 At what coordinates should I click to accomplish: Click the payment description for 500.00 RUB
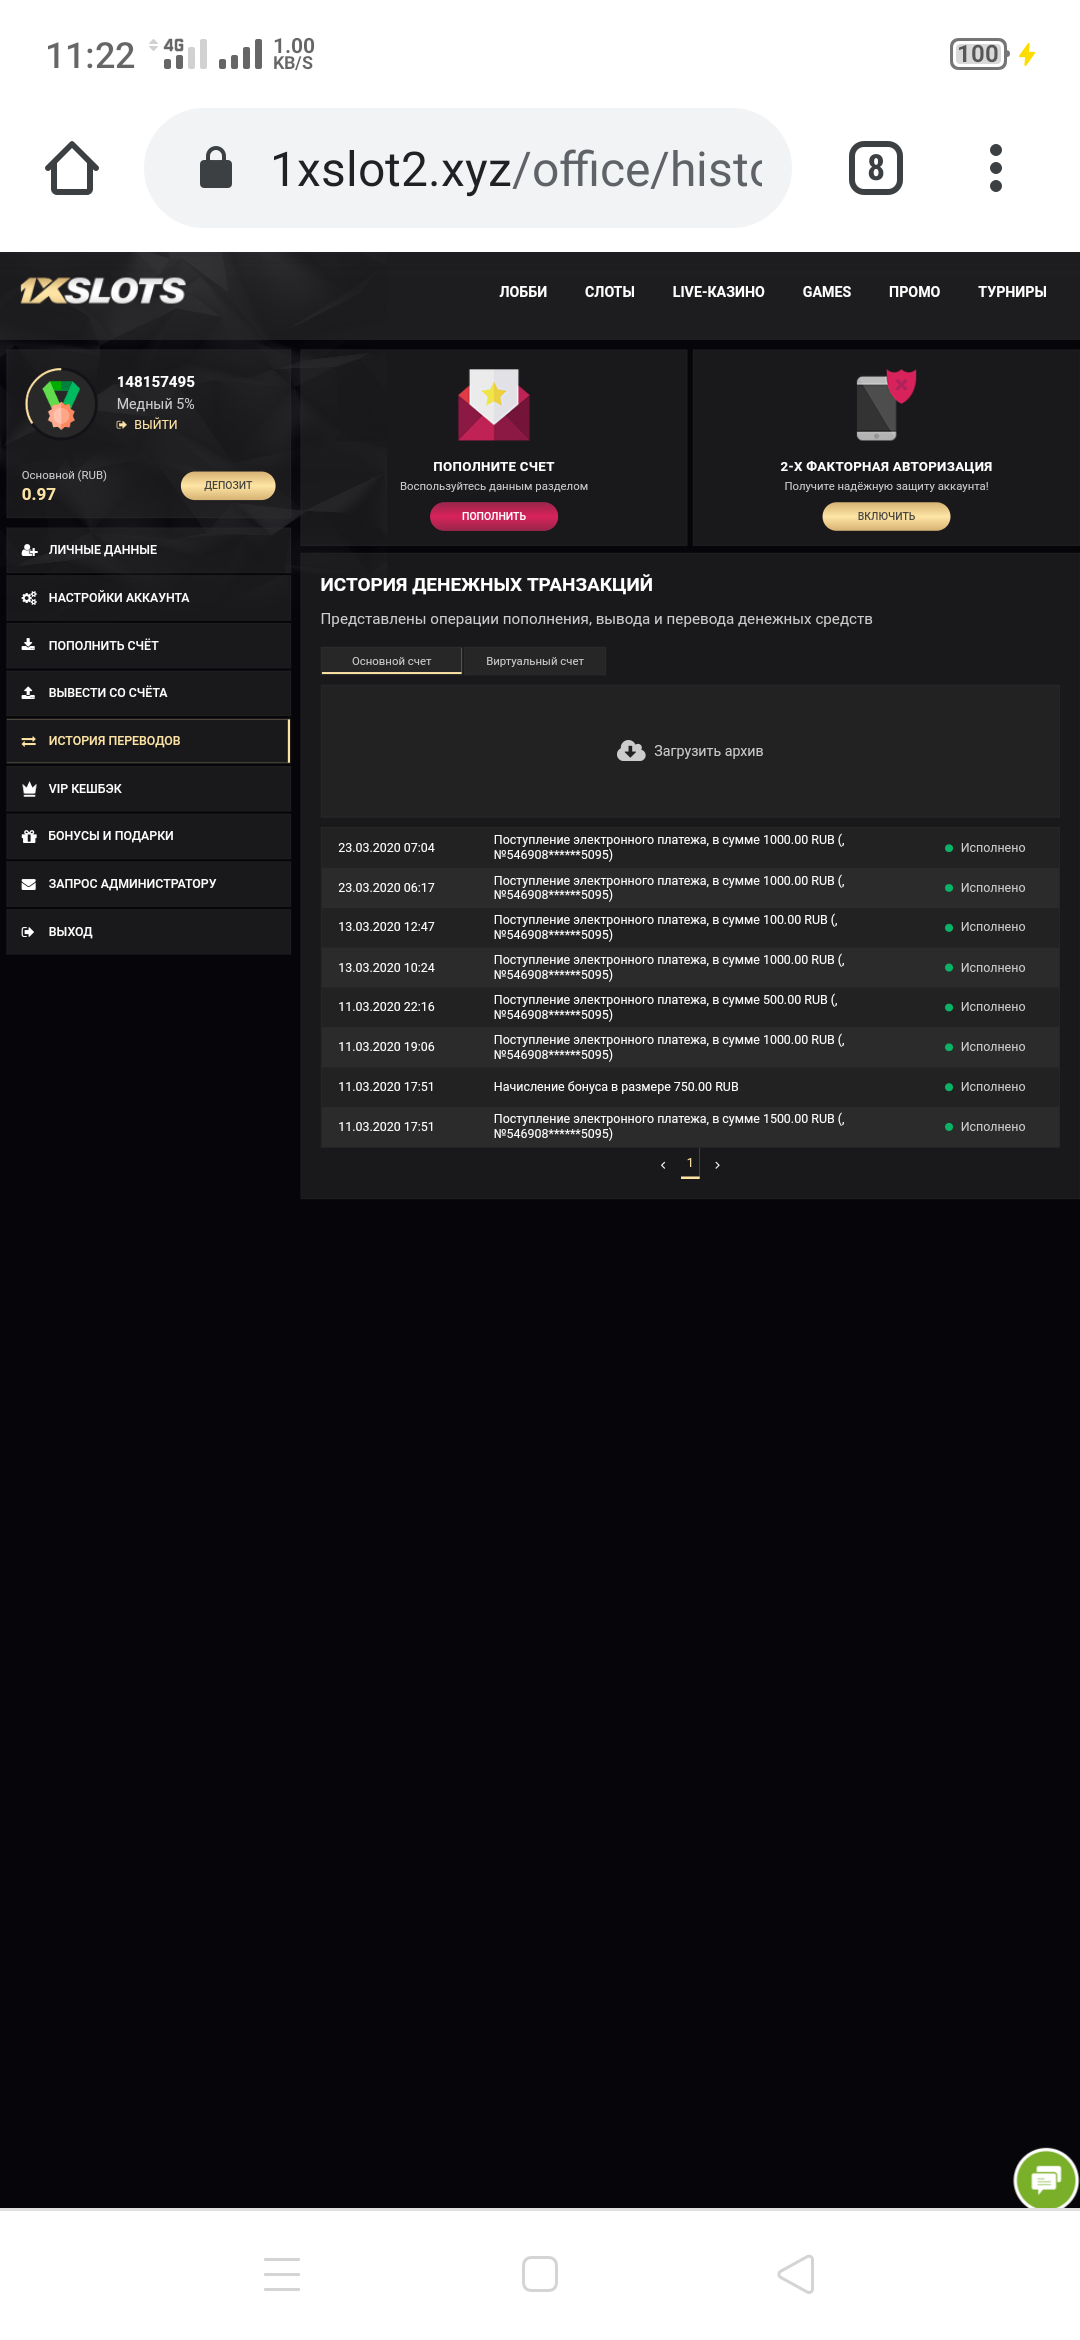tap(666, 1007)
